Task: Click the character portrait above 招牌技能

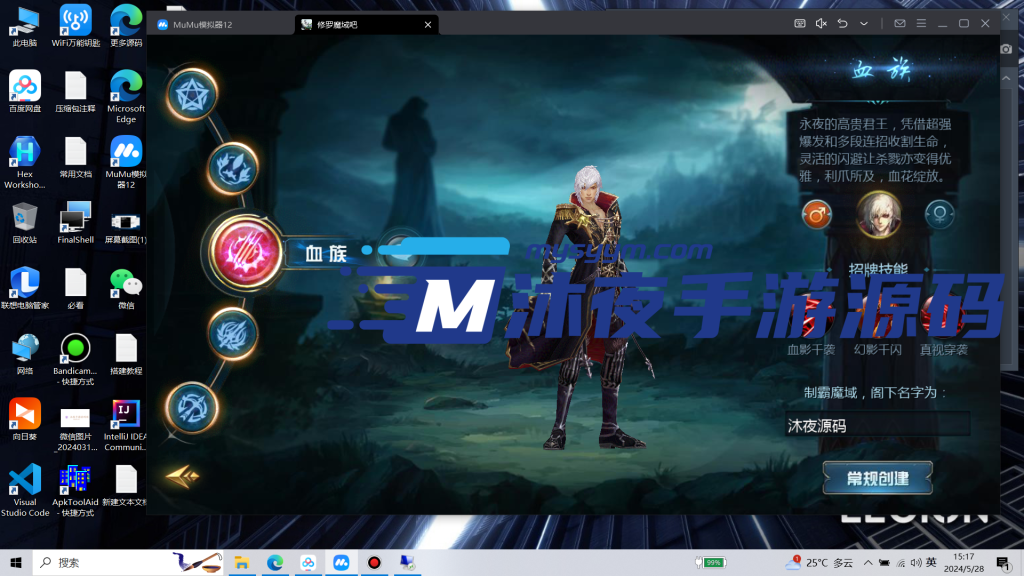Action: pyautogui.click(x=879, y=214)
